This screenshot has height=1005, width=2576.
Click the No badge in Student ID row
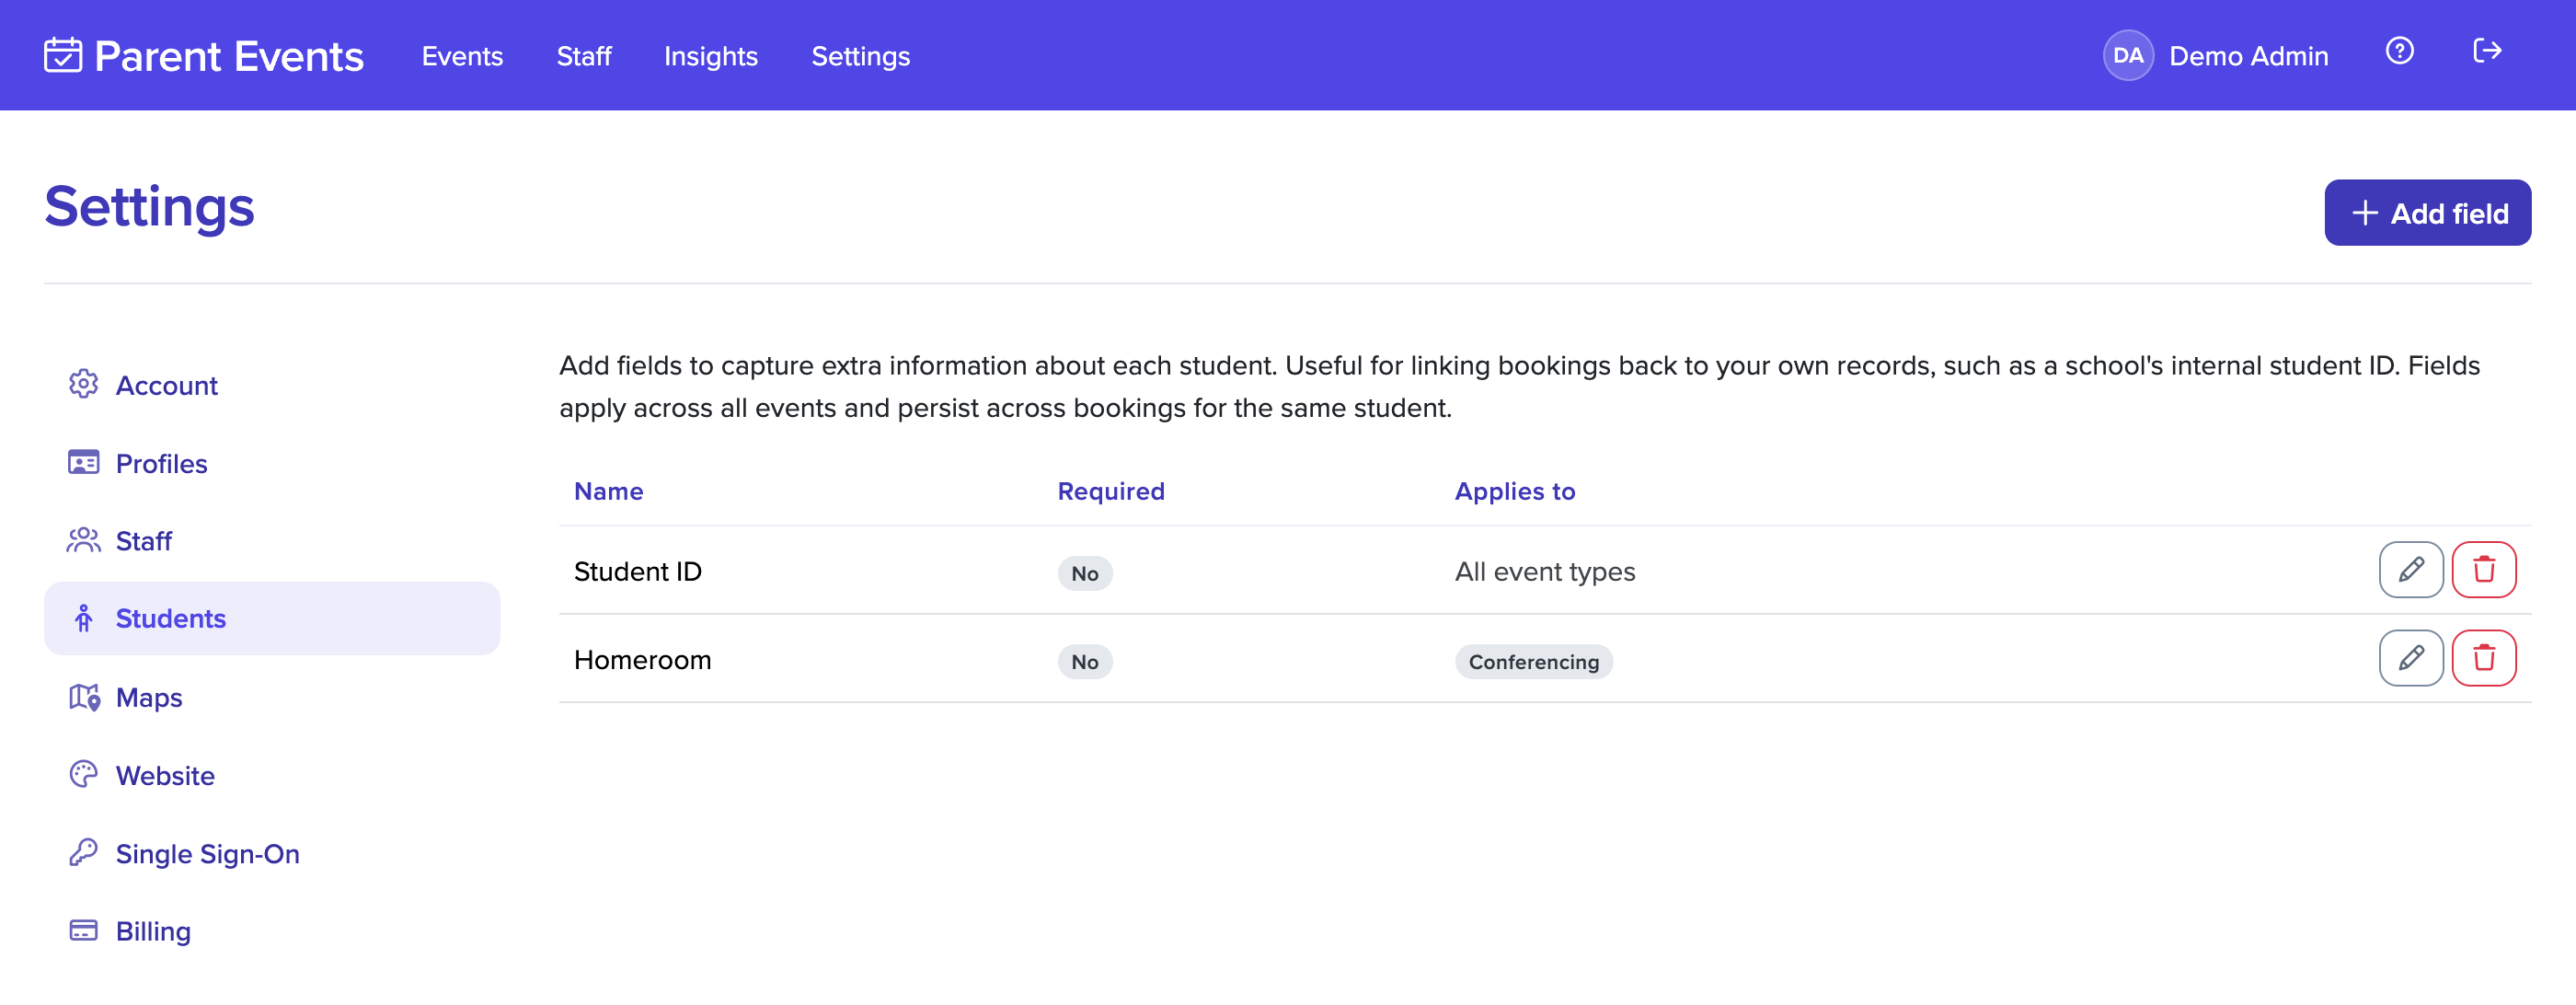tap(1085, 573)
